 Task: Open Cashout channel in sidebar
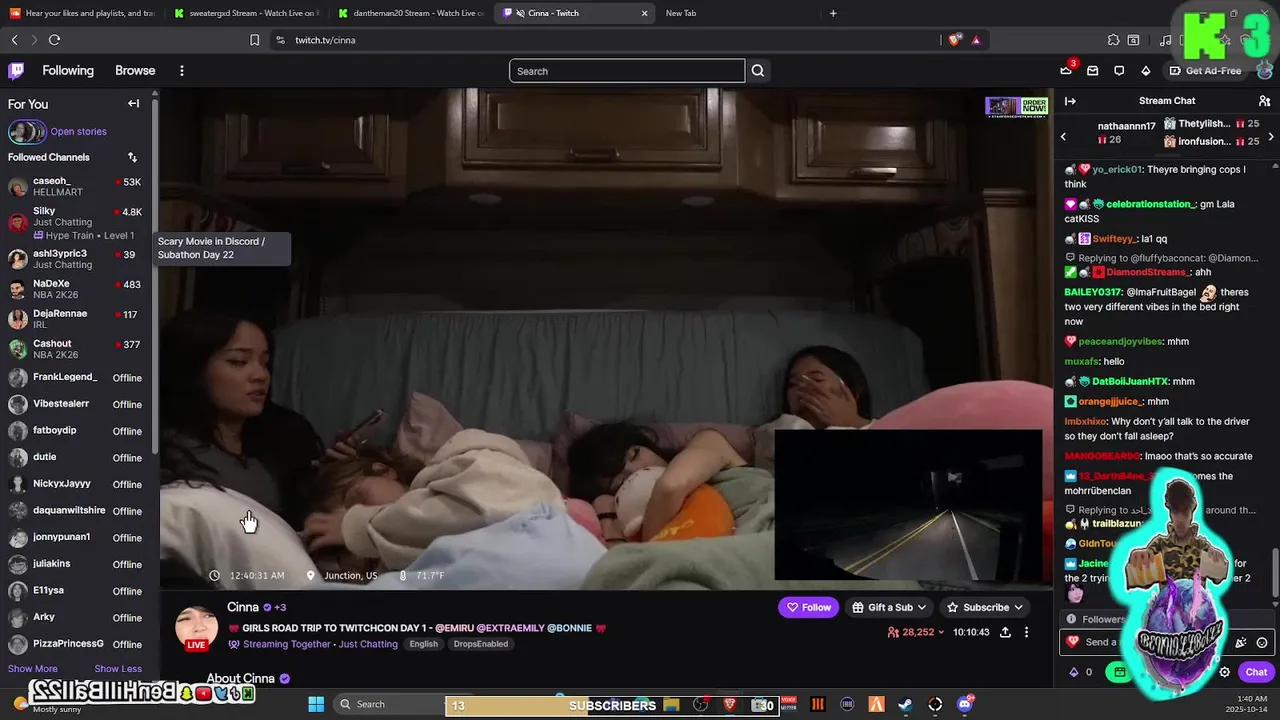coord(75,349)
